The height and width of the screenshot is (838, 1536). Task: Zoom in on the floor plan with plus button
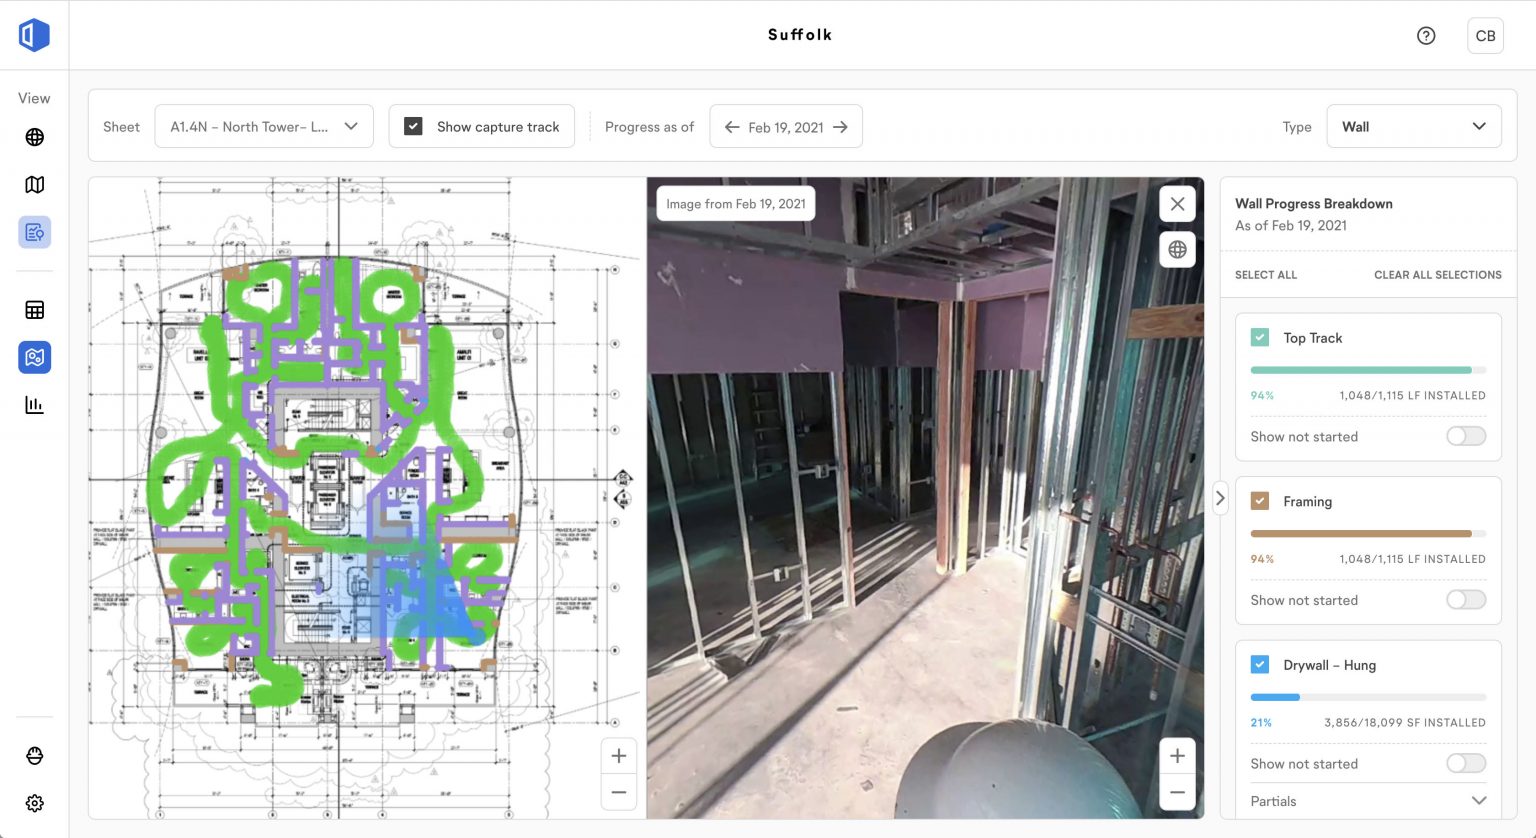(618, 756)
